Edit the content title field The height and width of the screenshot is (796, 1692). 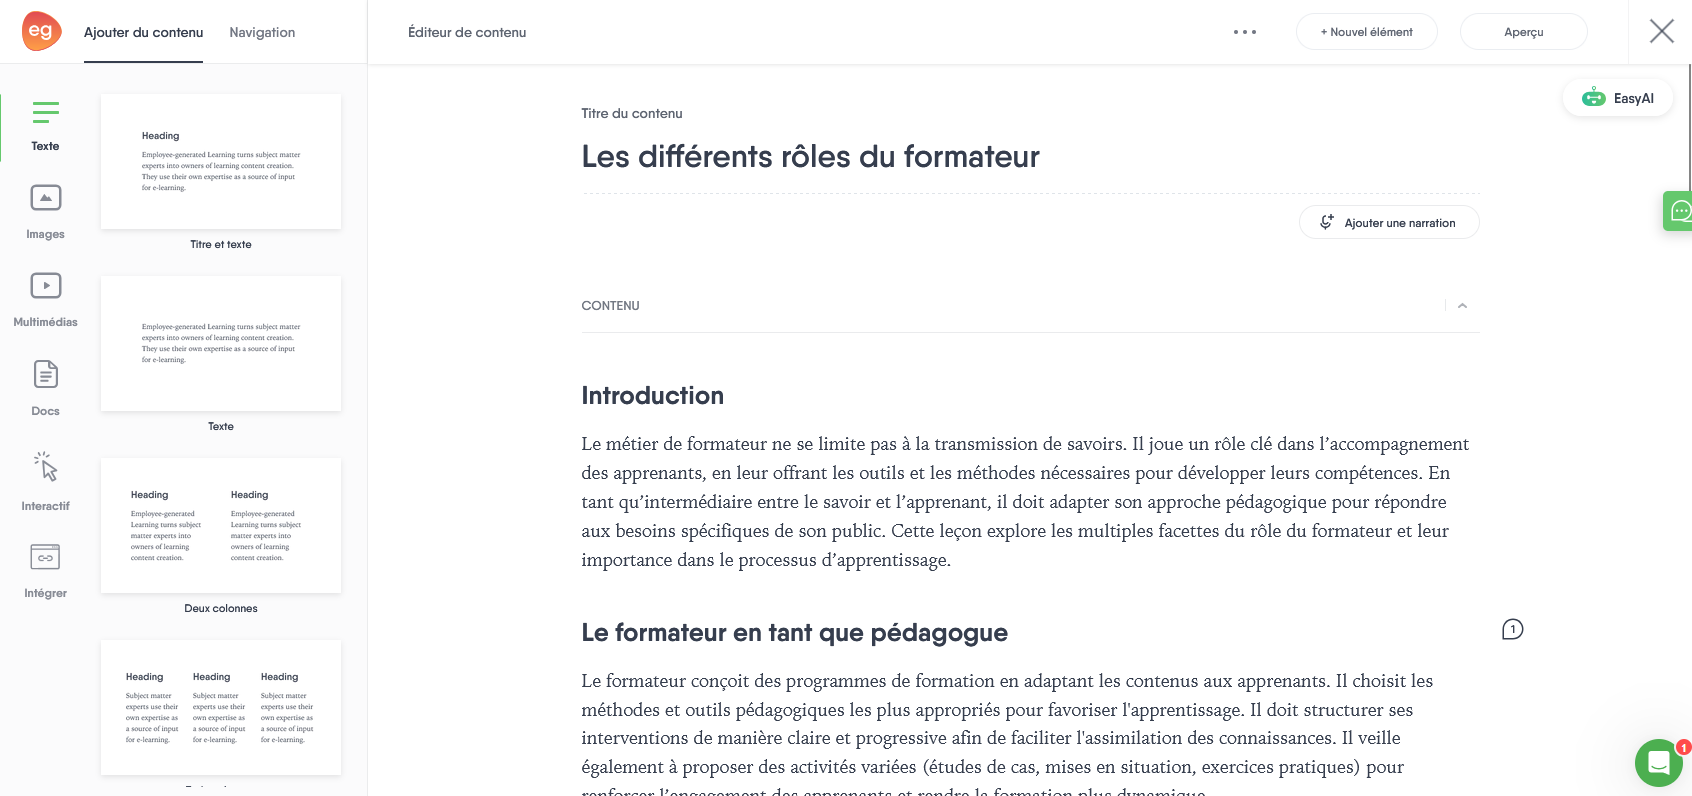pos(810,157)
